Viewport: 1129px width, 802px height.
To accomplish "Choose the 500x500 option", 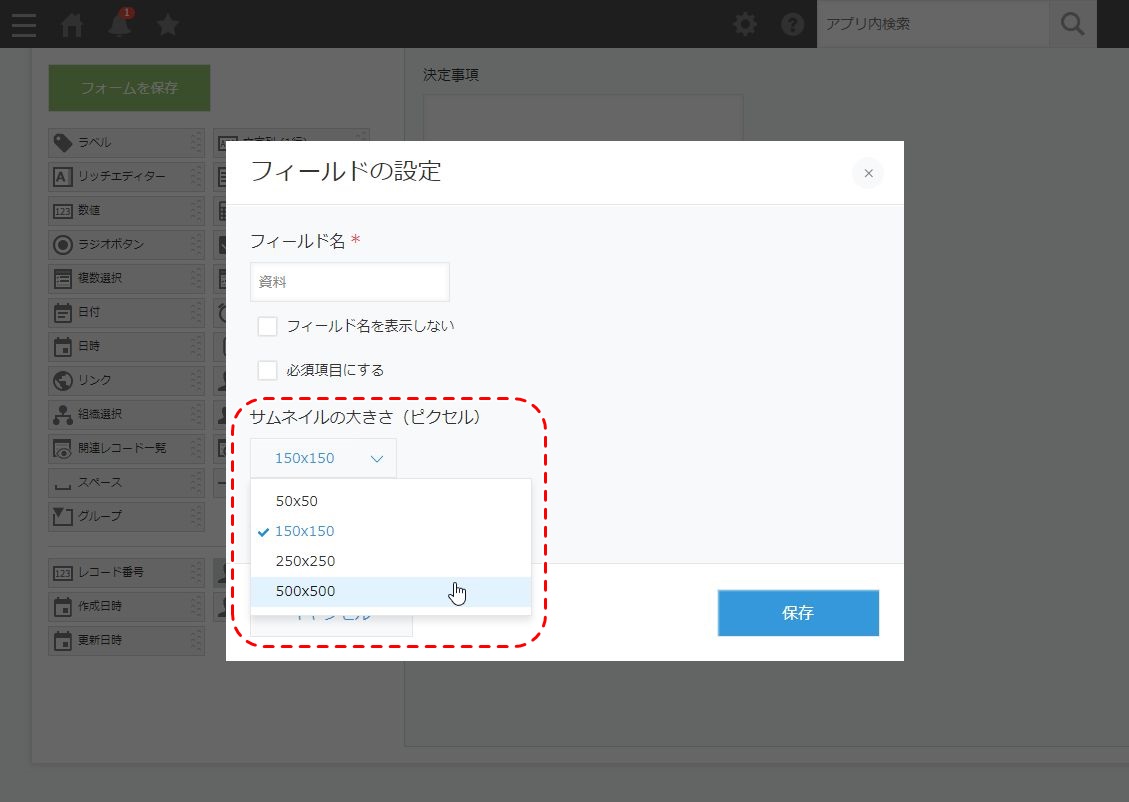I will tap(391, 591).
